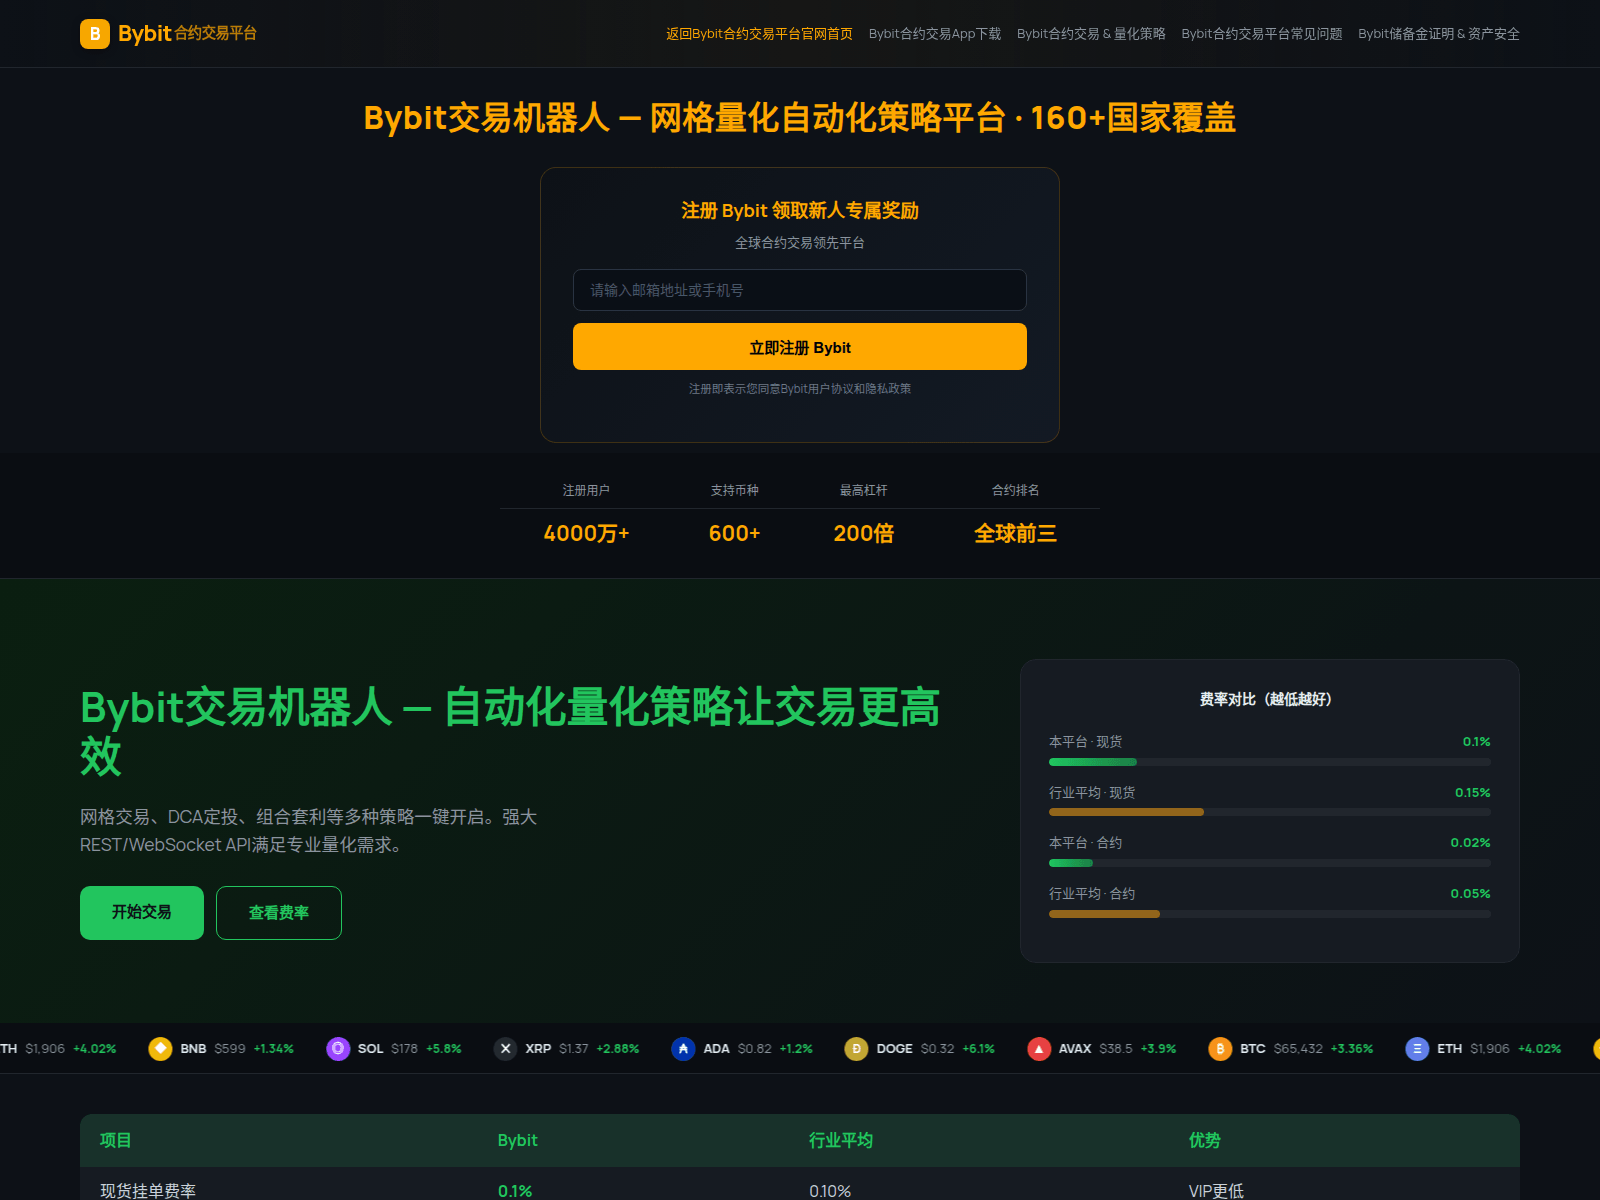
Task: Click the BNB coin icon in ticker
Action: pos(160,1048)
